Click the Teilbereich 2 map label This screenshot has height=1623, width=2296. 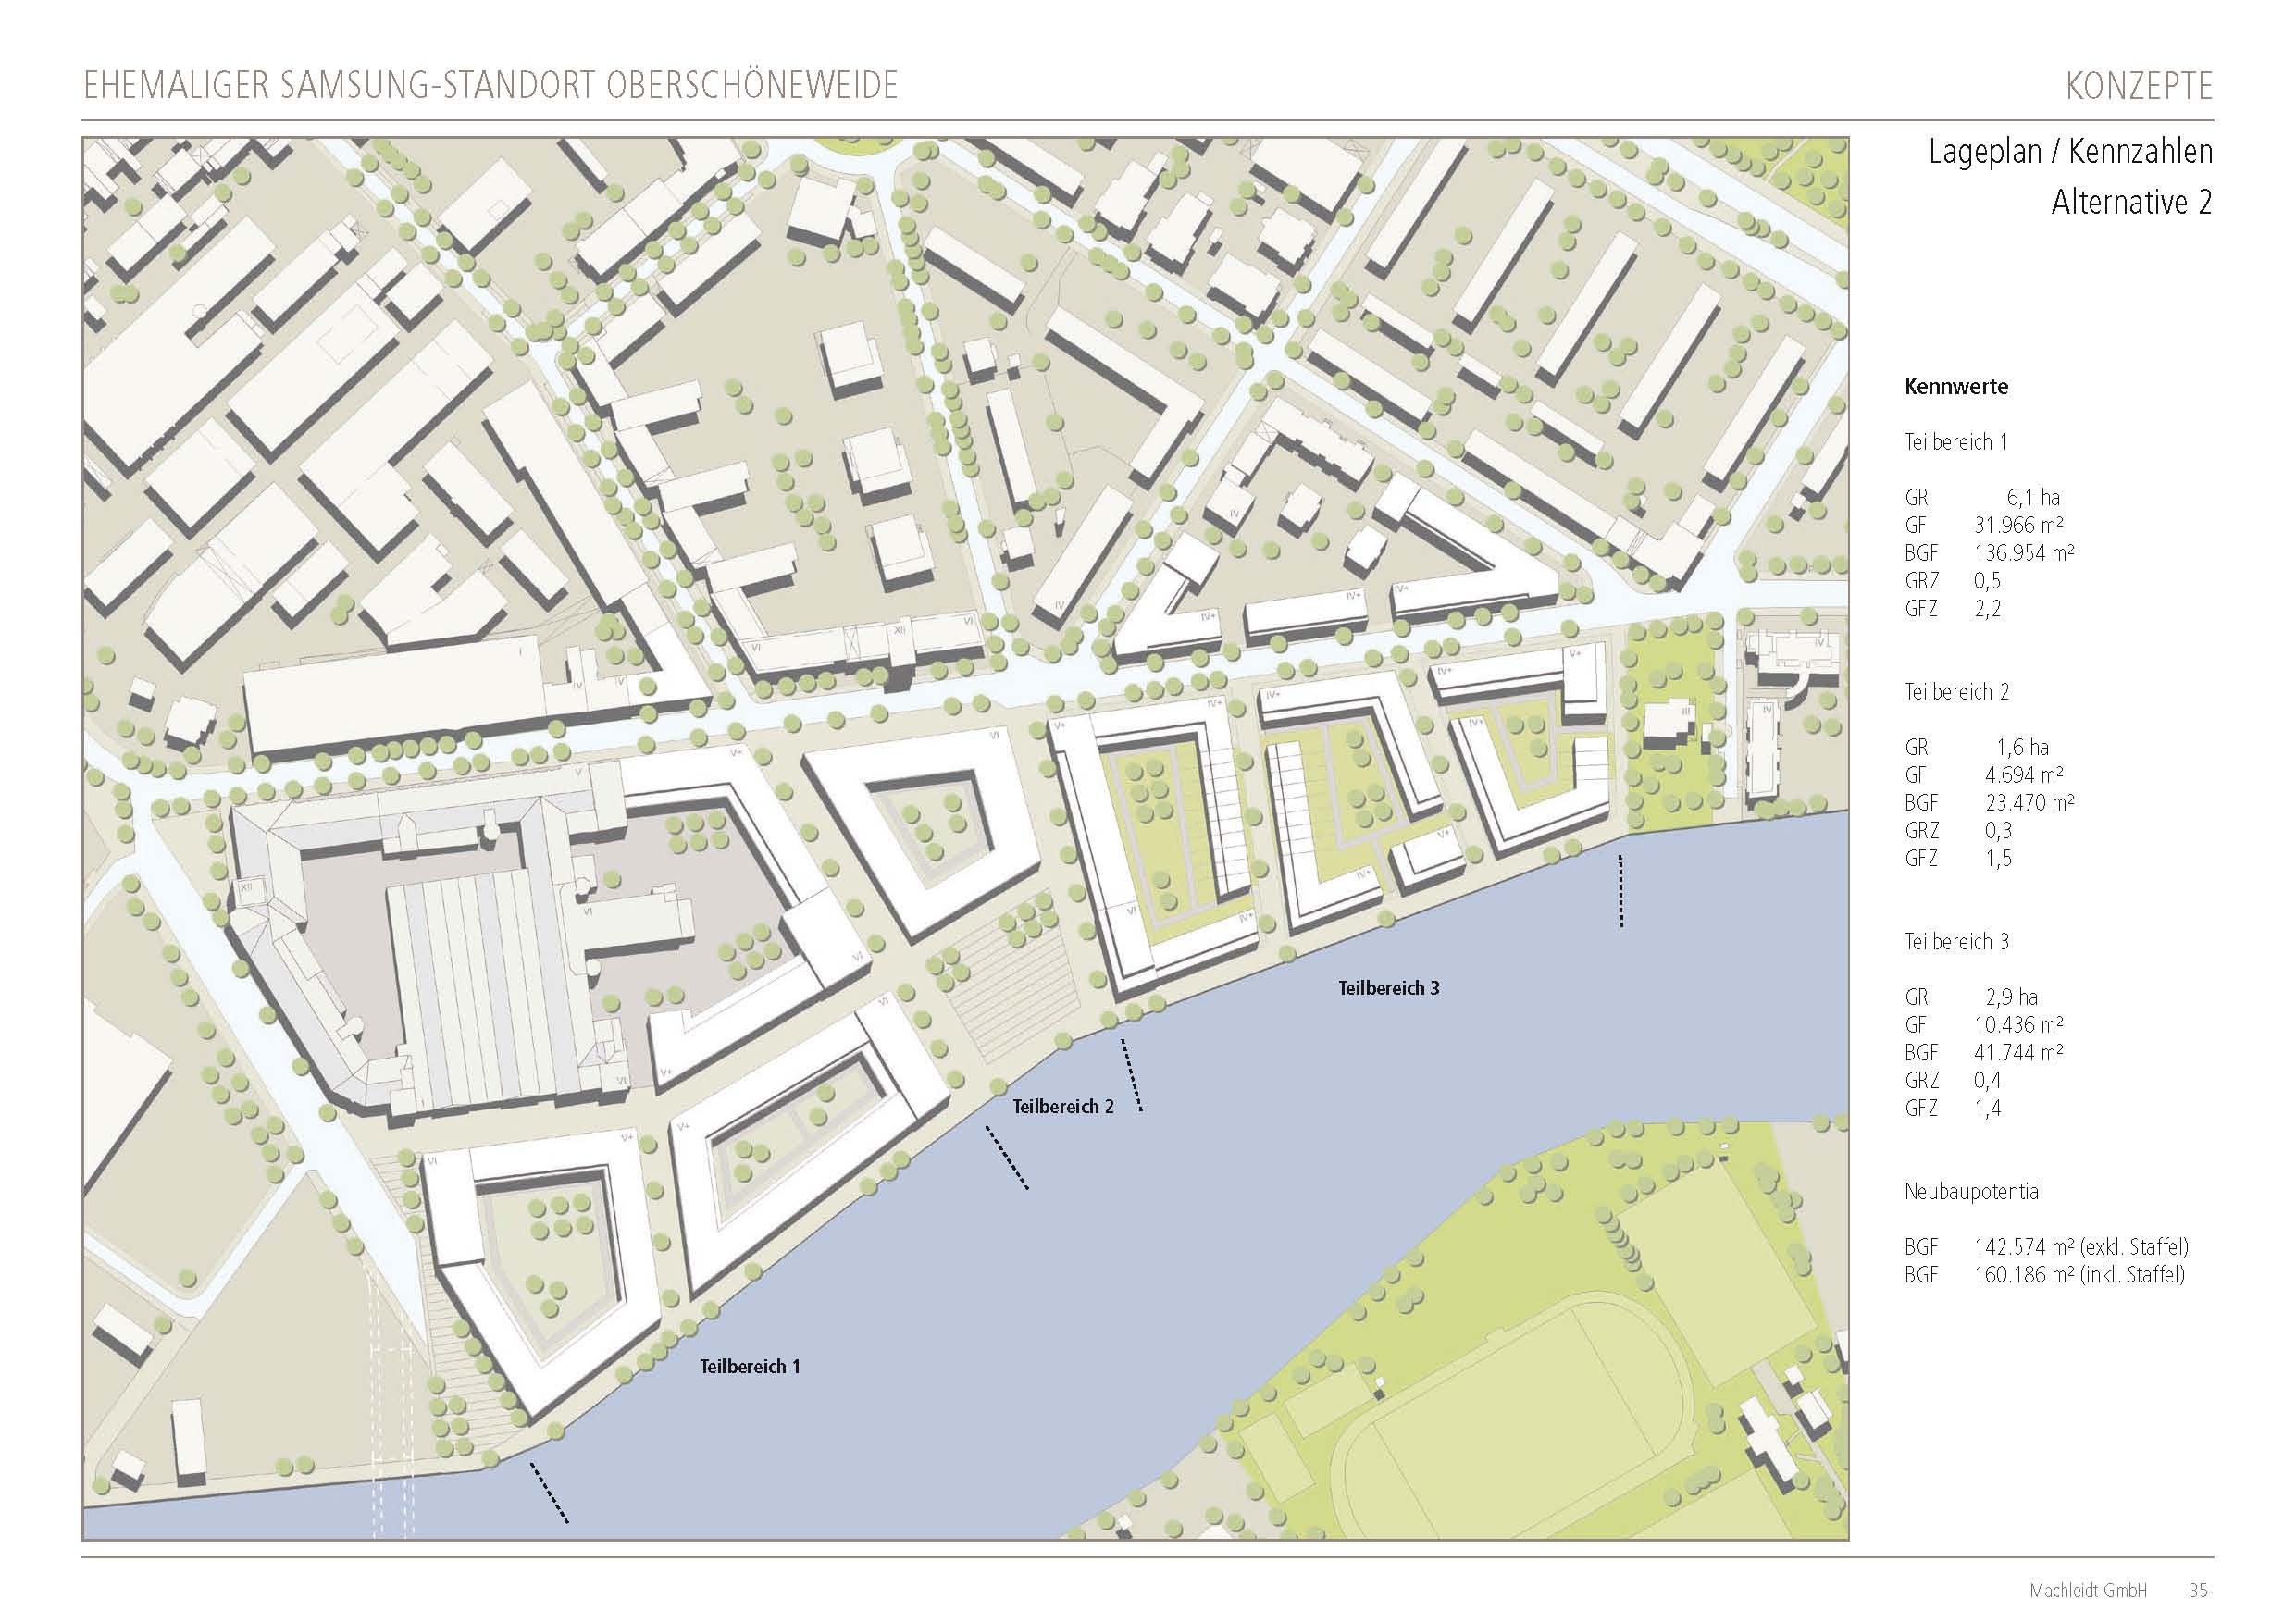point(1062,1106)
